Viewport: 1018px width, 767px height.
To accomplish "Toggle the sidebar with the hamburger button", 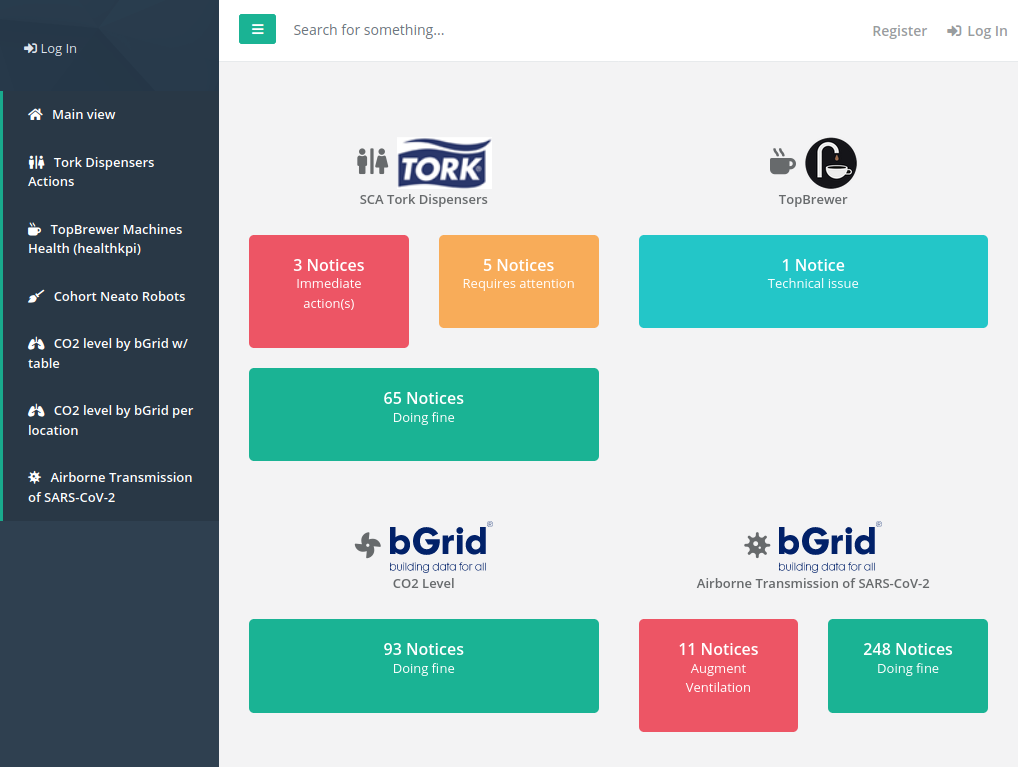I will click(257, 29).
